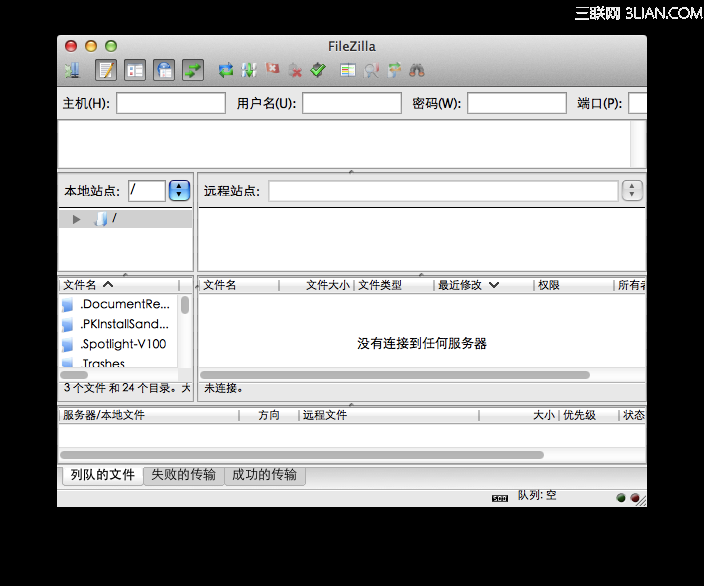Search remote files binoculars icon

point(417,70)
